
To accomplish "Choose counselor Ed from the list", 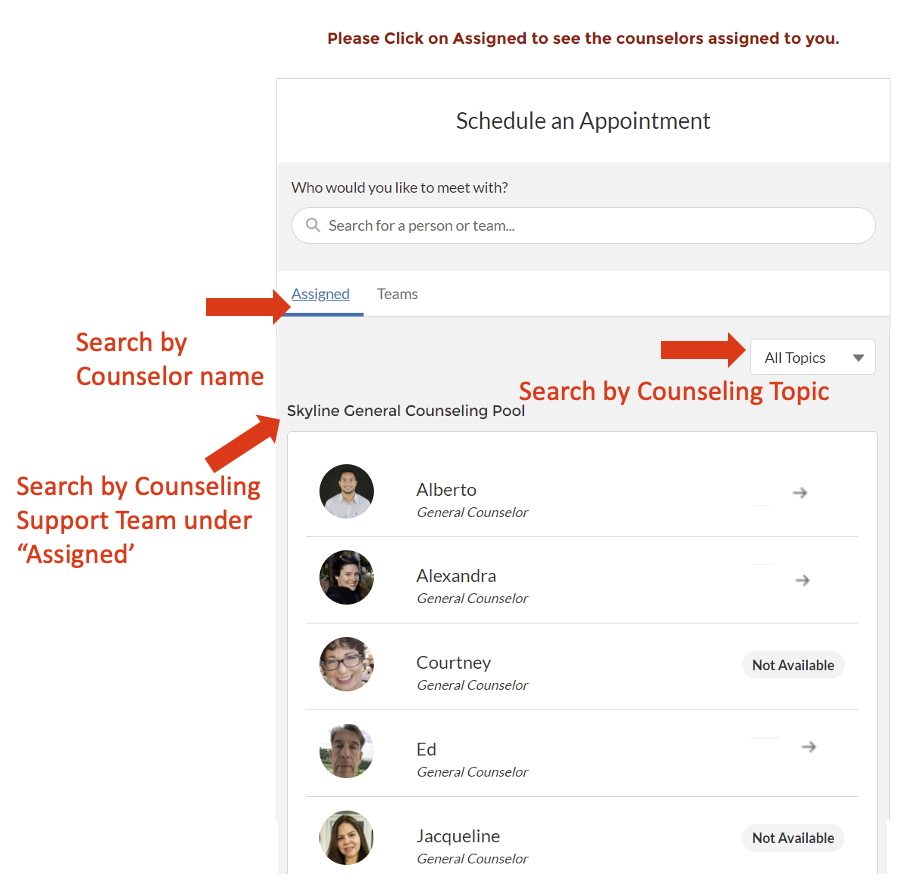I will tap(426, 749).
